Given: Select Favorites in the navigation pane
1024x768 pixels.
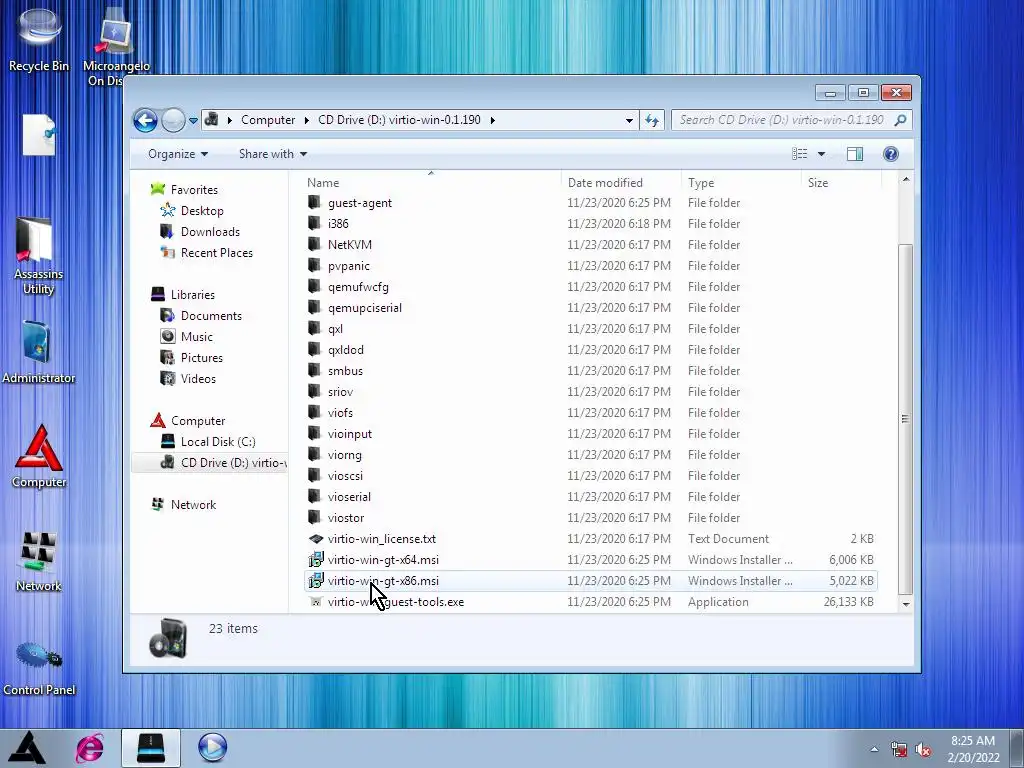Looking at the screenshot, I should point(194,190).
